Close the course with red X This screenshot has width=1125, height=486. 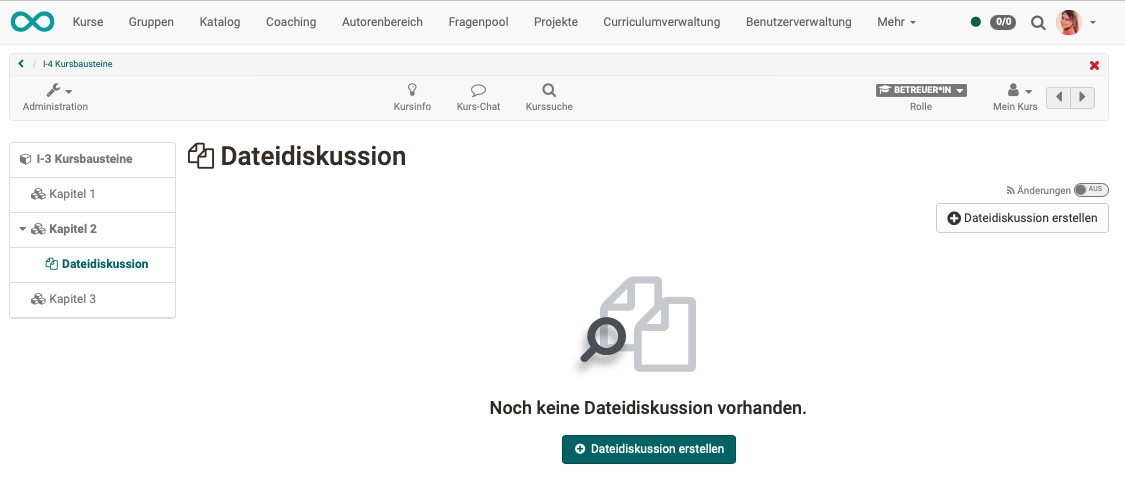tap(1094, 65)
